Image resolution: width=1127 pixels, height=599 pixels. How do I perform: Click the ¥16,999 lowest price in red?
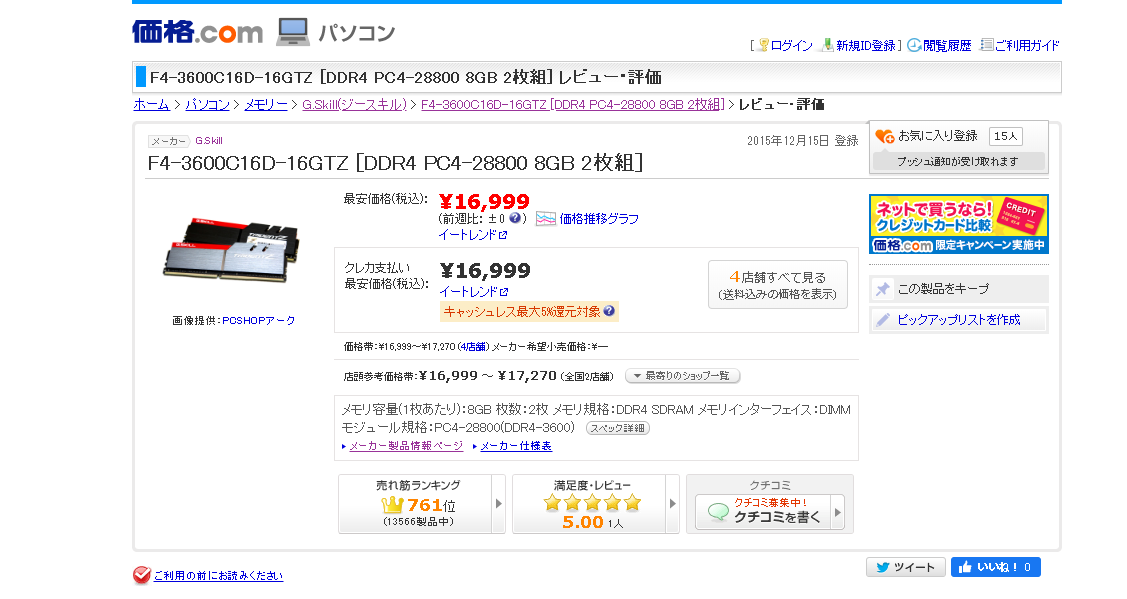coord(484,201)
